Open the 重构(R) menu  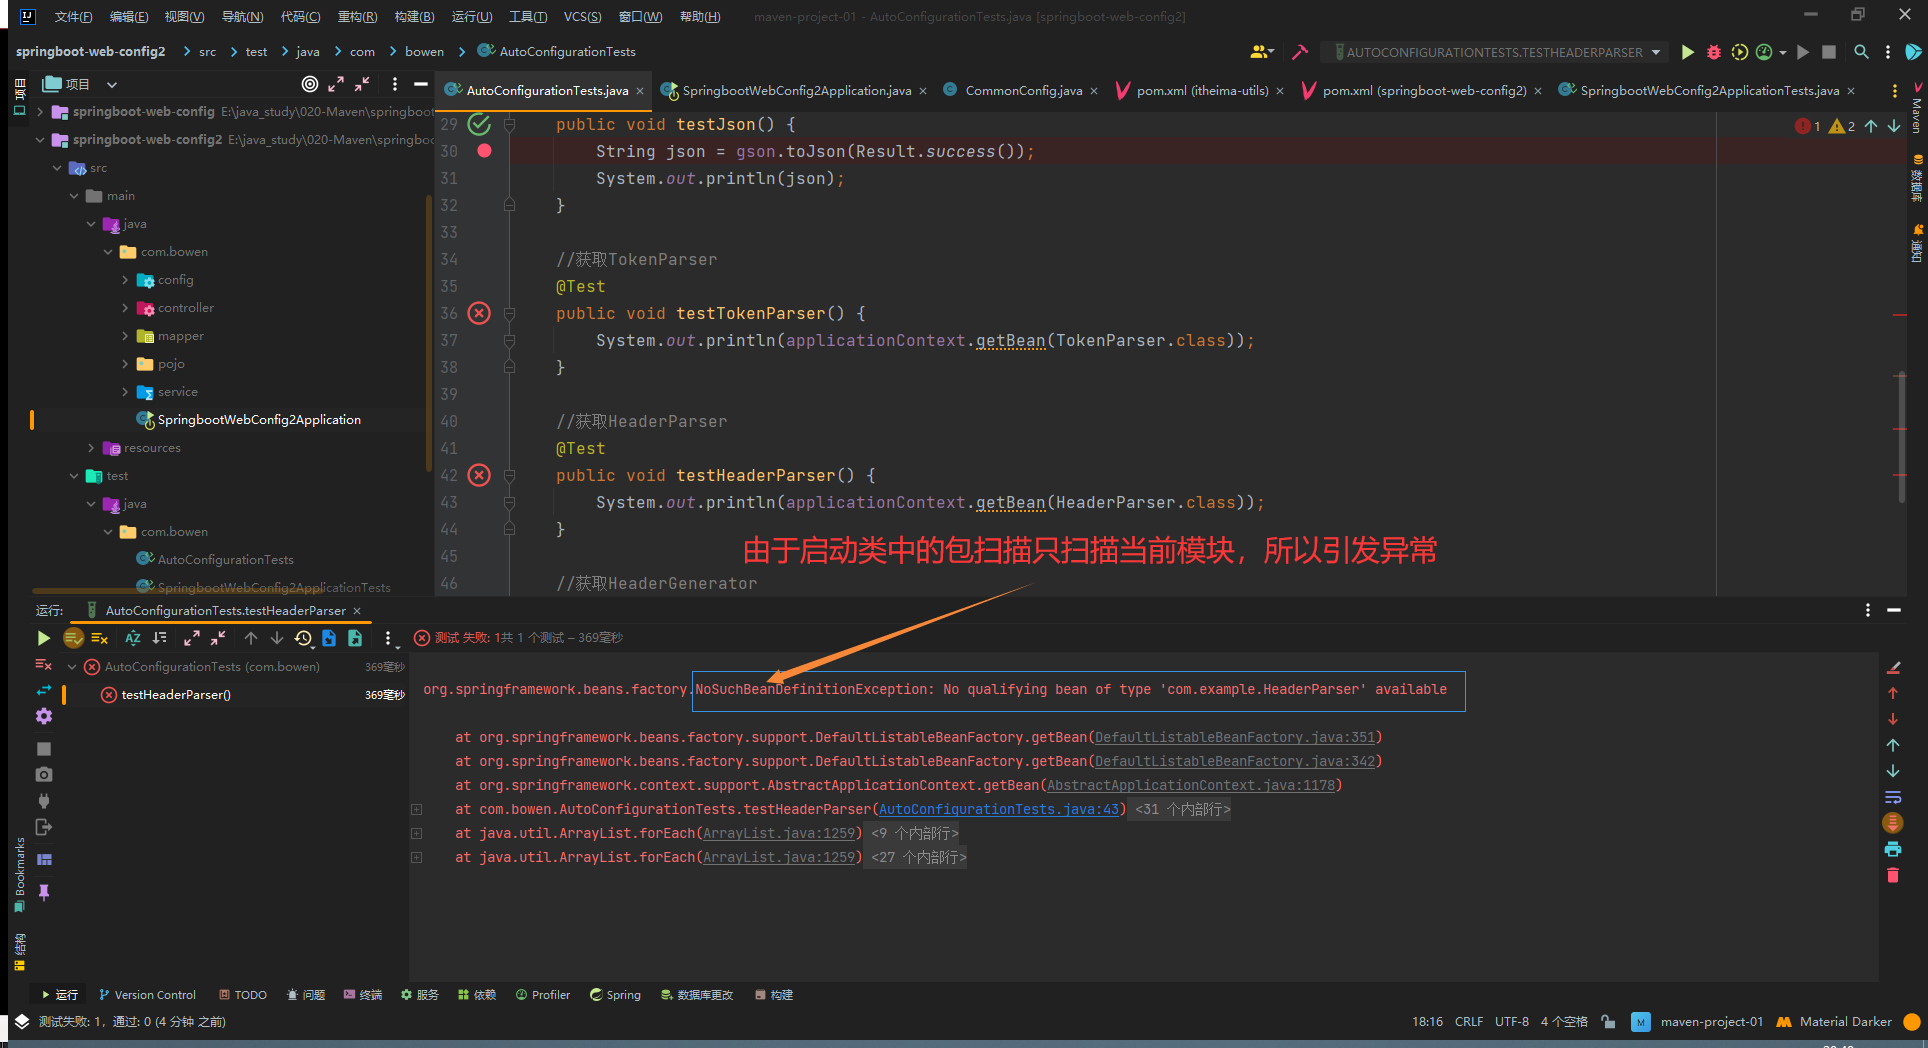[x=357, y=17]
